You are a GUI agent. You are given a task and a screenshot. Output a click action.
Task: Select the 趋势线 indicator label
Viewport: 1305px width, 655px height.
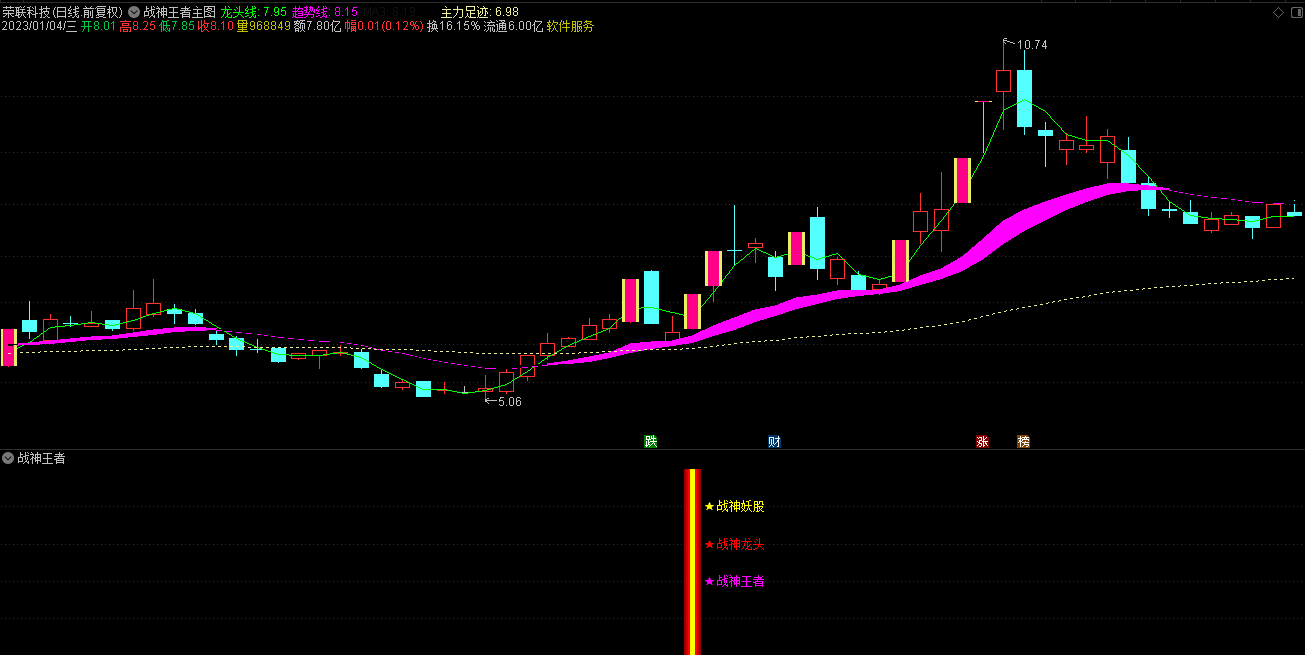pos(310,12)
